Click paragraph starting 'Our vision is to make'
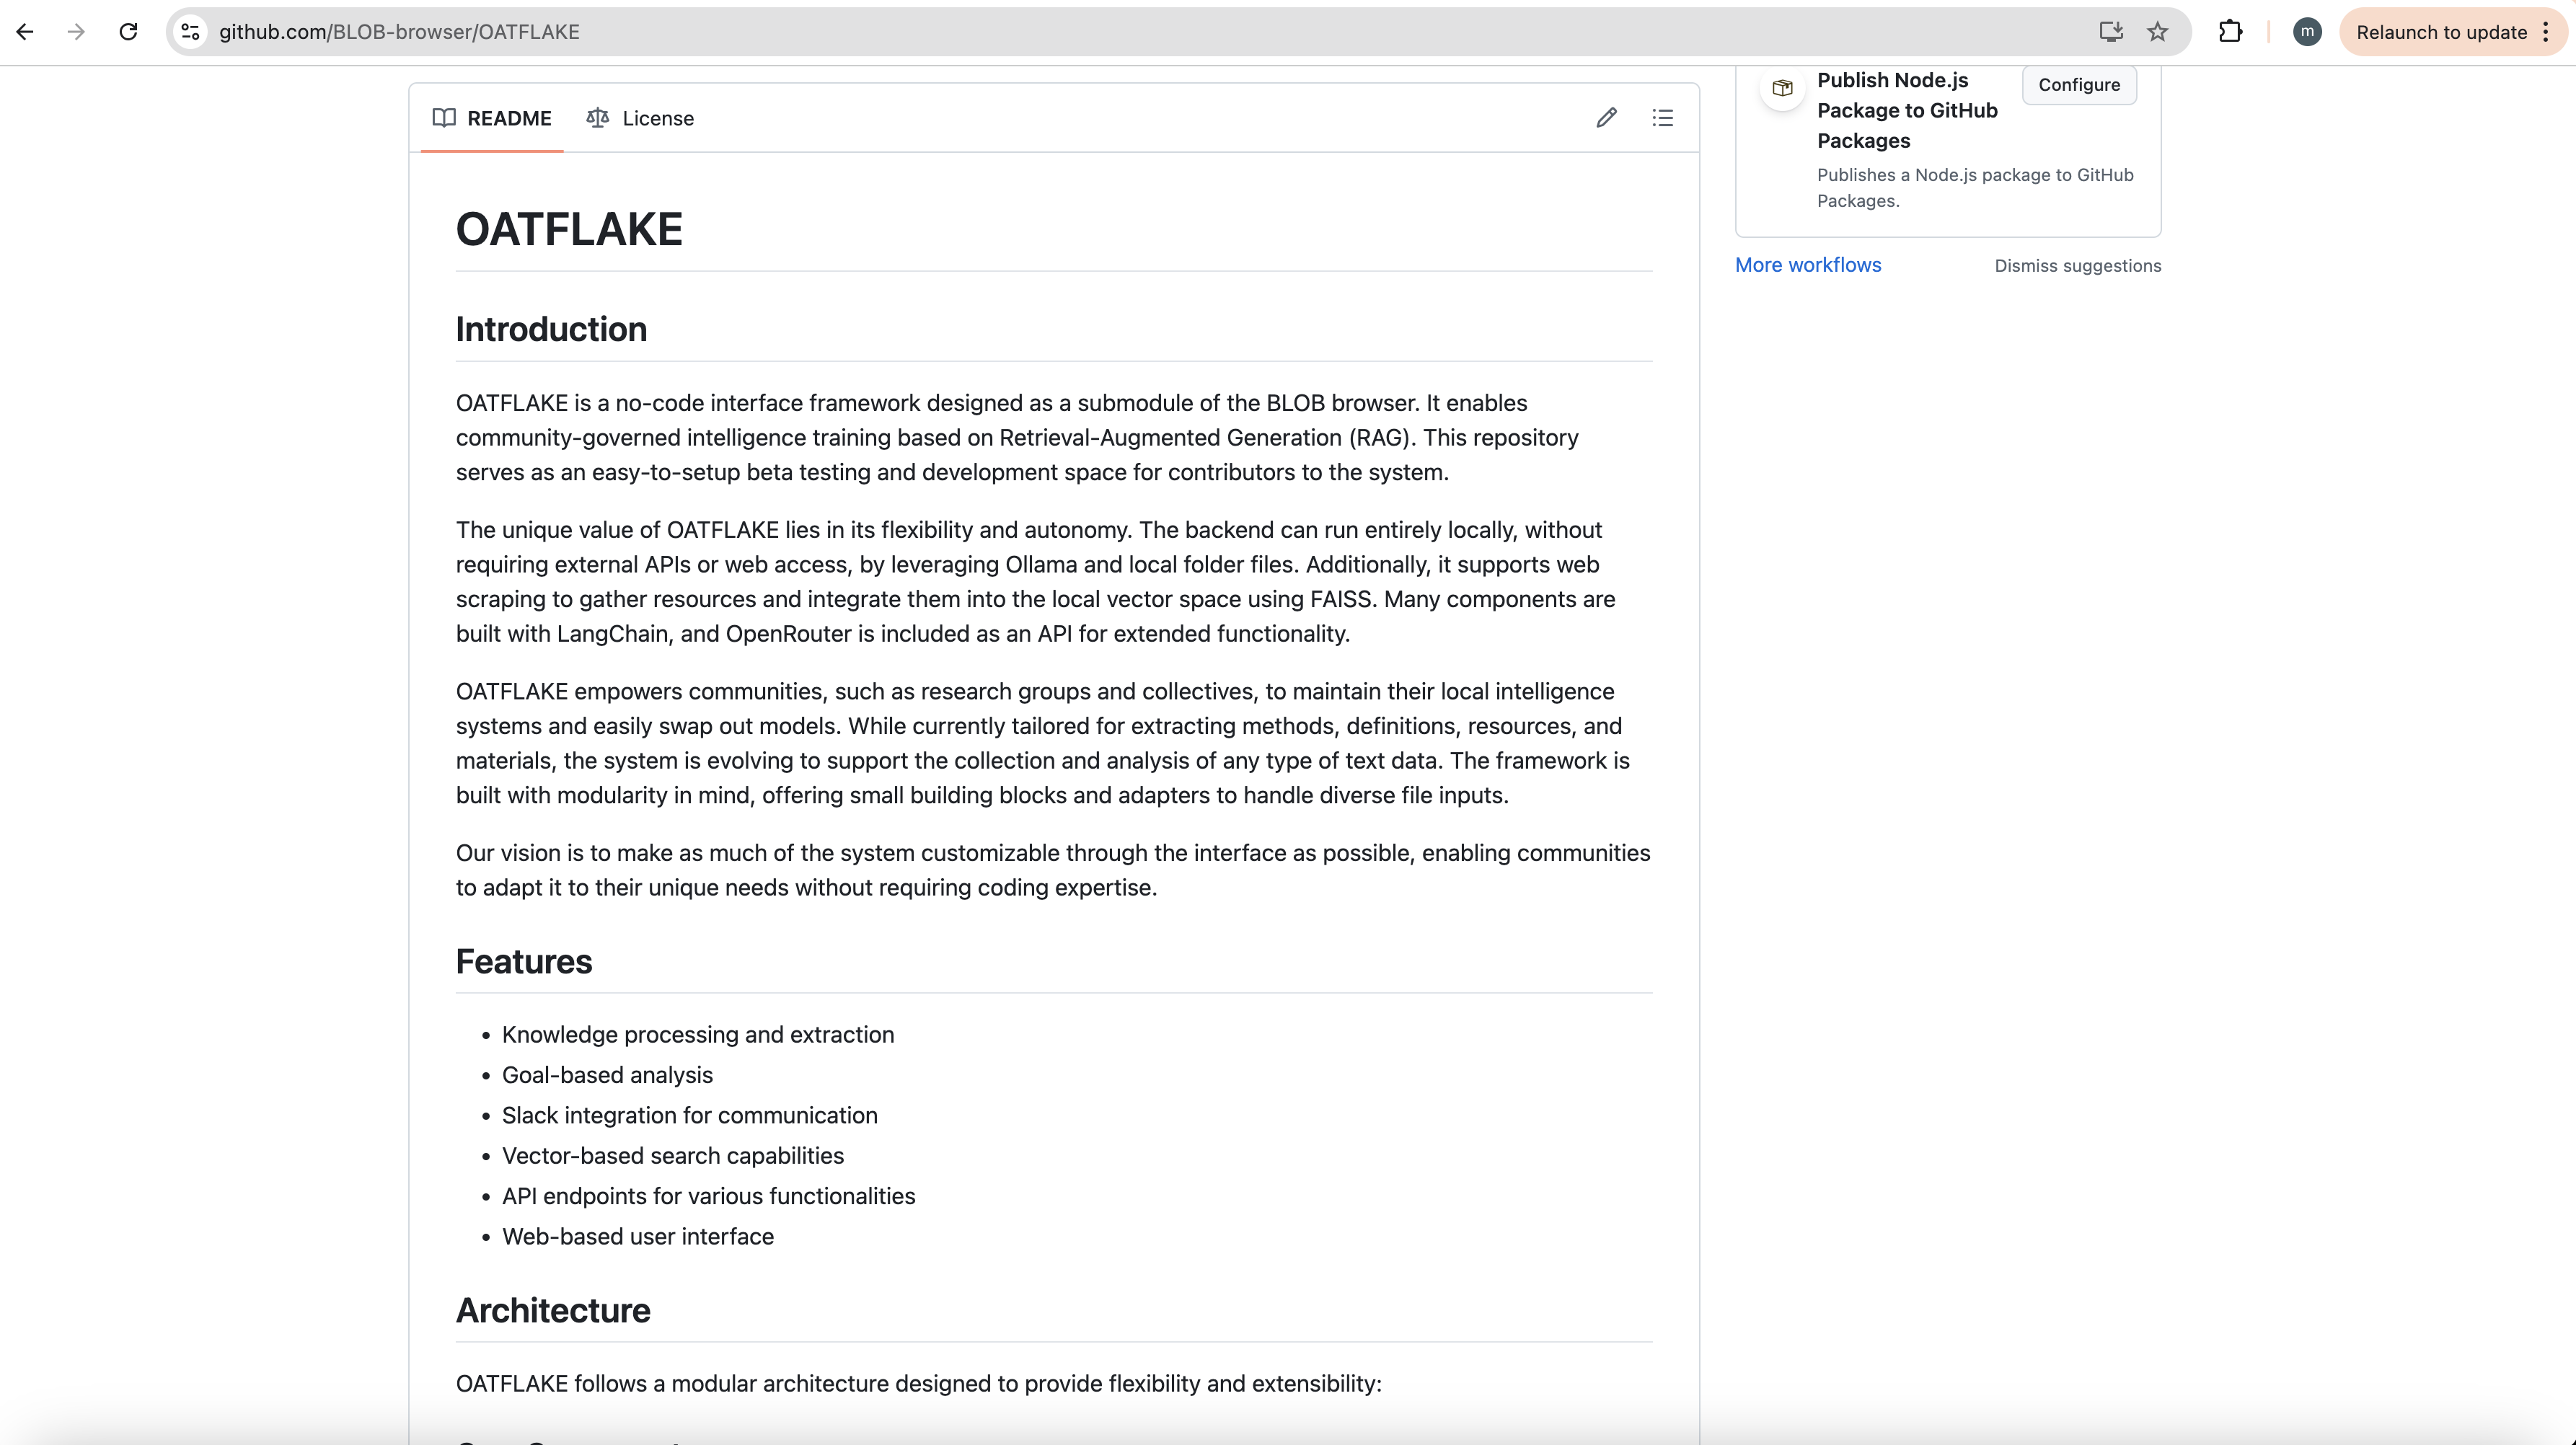 (1053, 870)
